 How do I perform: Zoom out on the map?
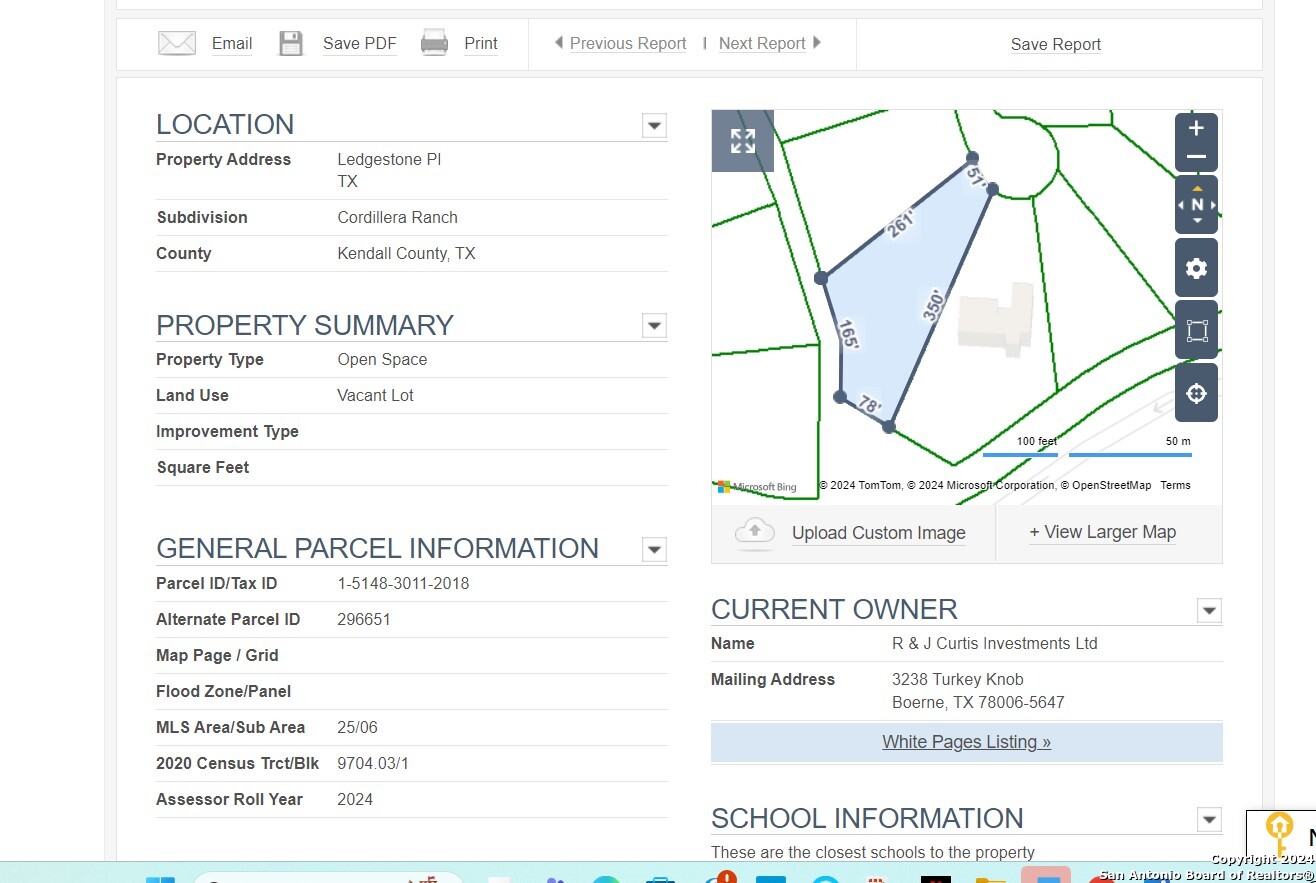pos(1196,156)
